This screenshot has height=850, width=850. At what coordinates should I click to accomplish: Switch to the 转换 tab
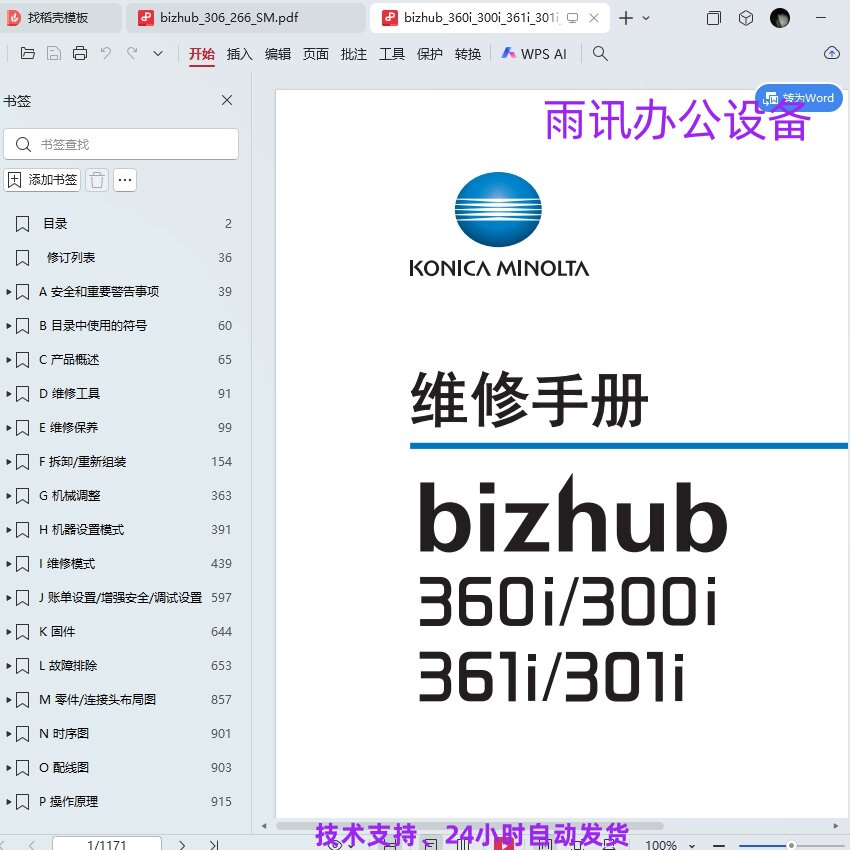(467, 54)
